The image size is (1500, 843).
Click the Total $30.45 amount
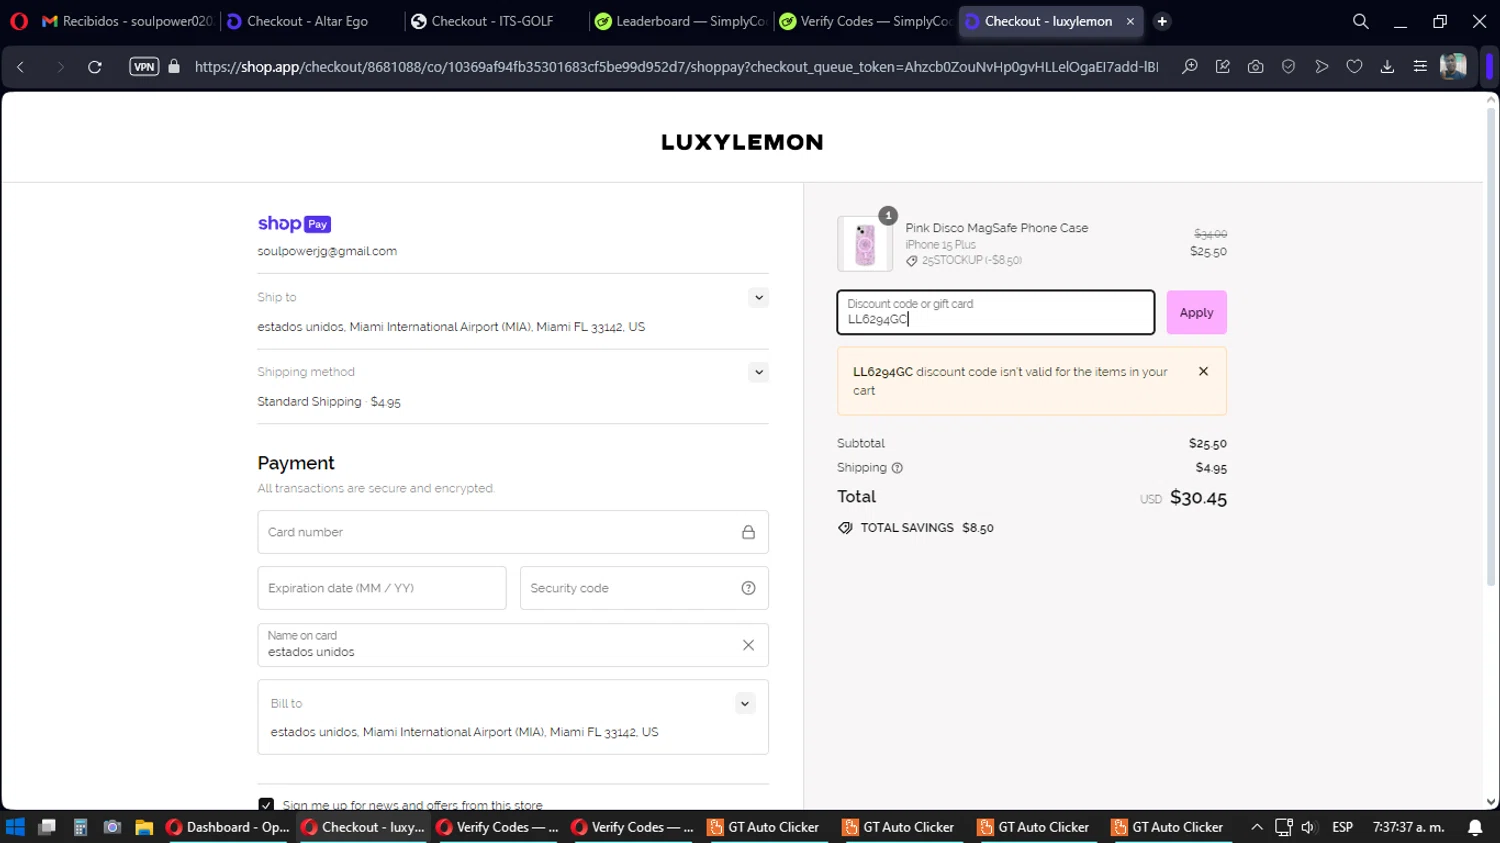[x=1198, y=497]
